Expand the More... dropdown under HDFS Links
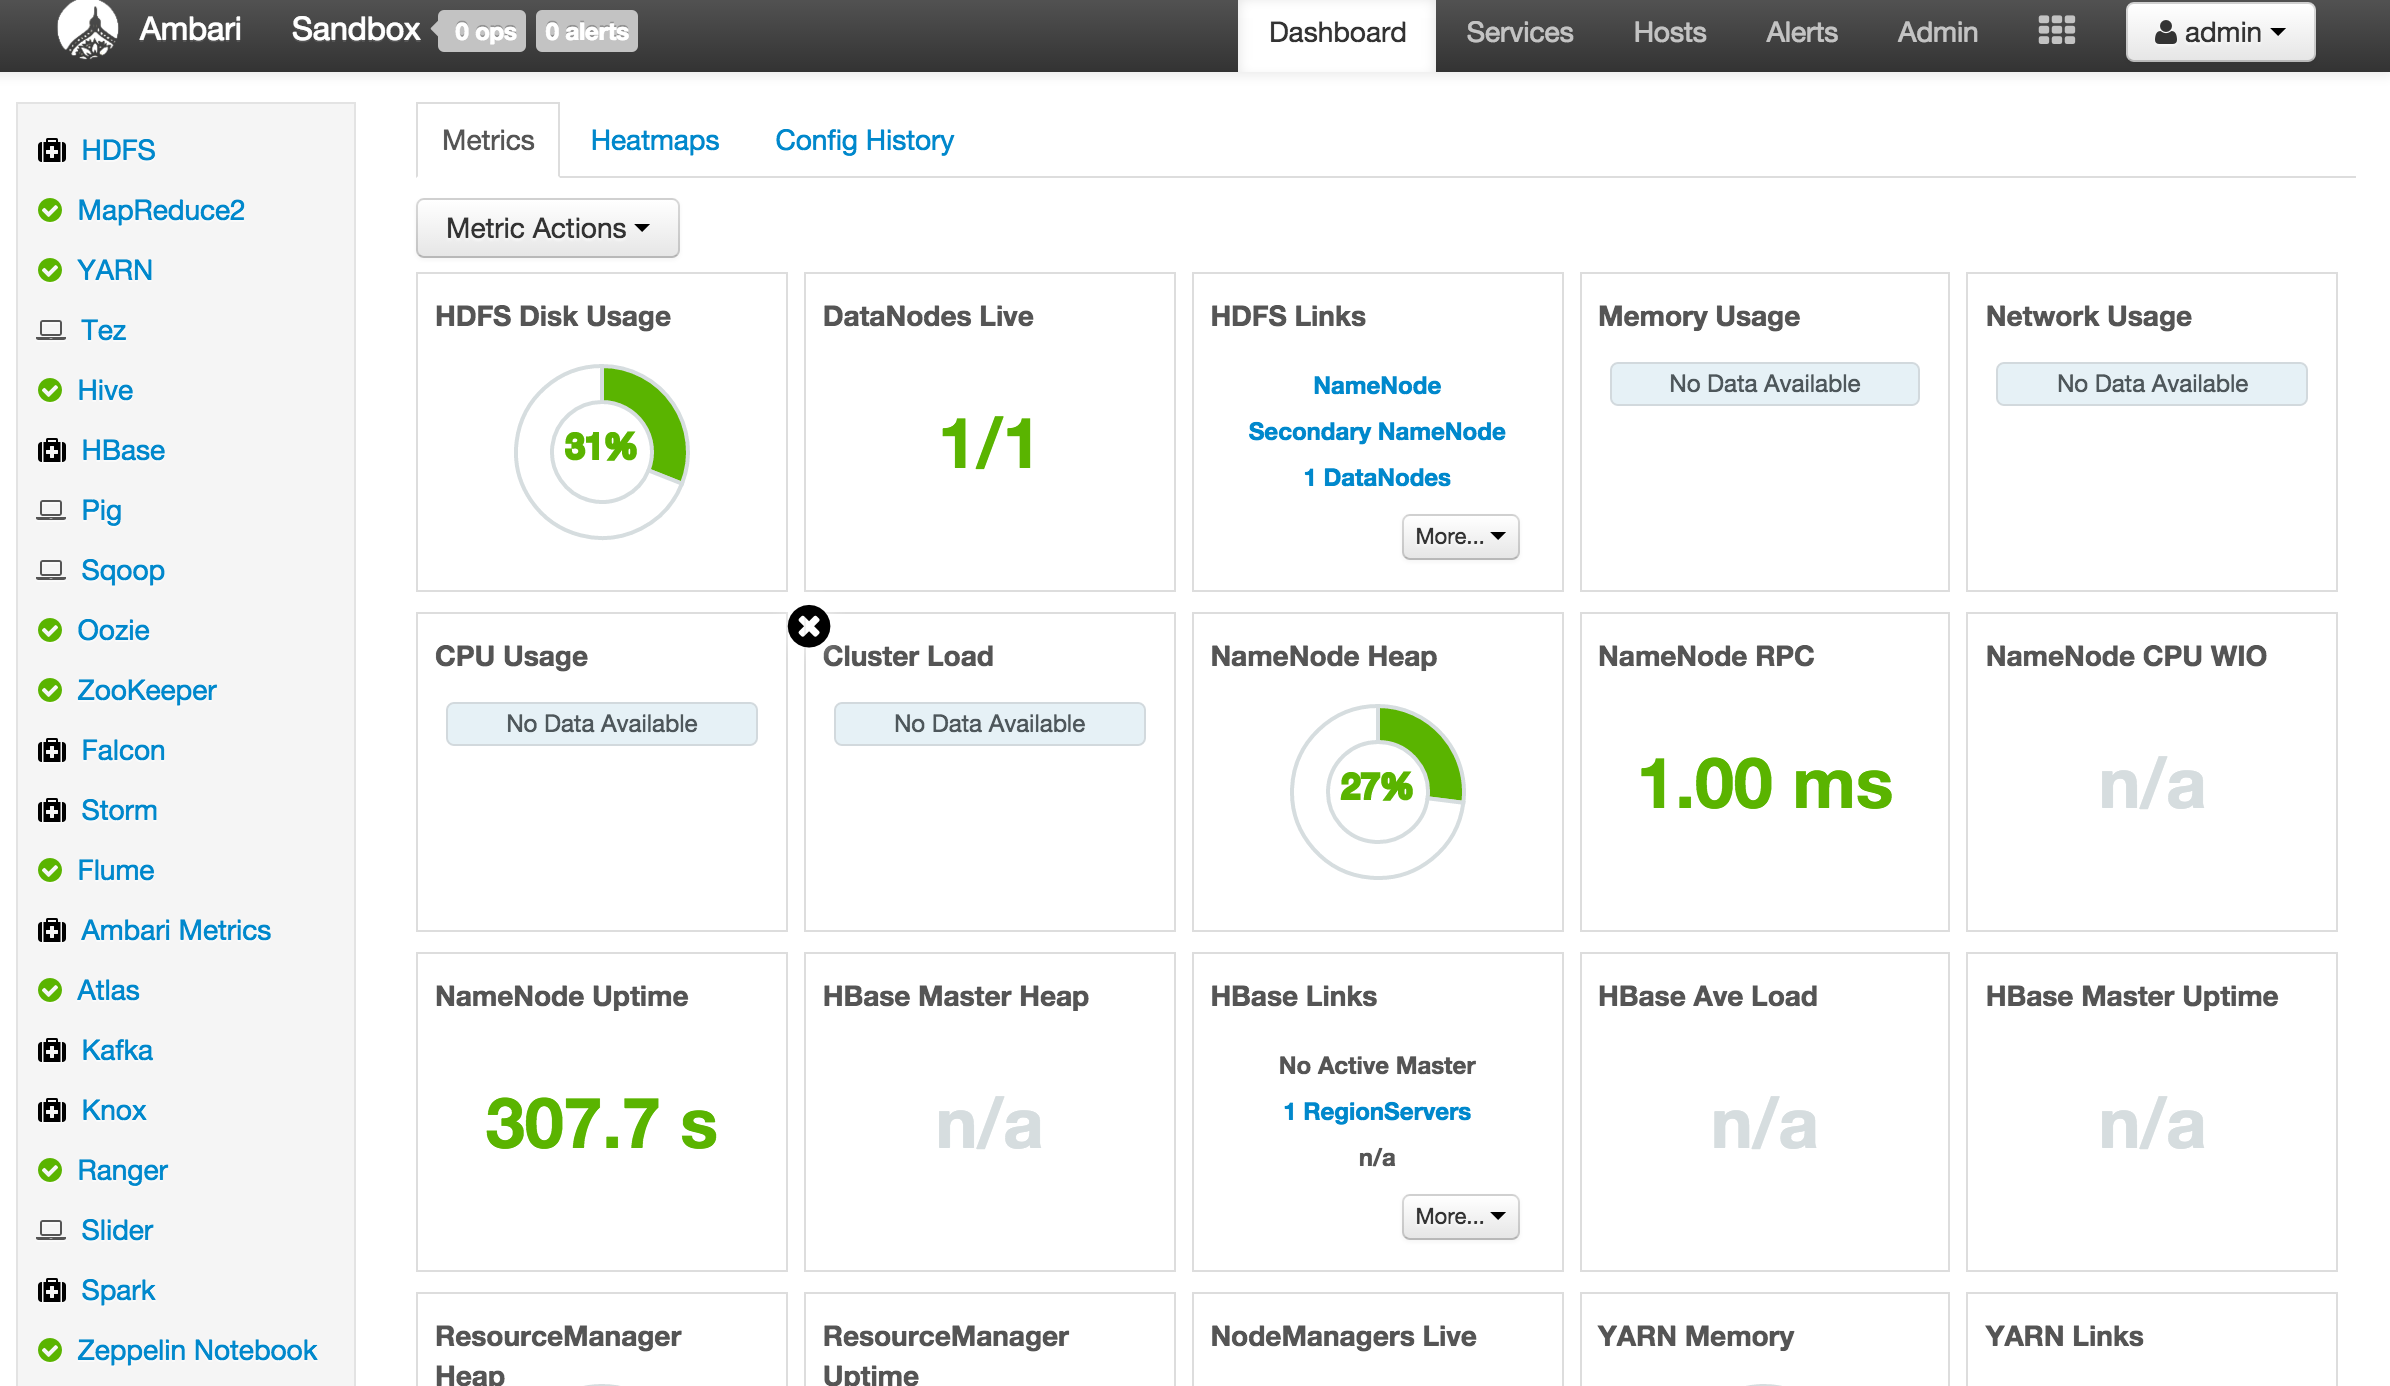Screen dimensions: 2390x1386 [x=1459, y=537]
